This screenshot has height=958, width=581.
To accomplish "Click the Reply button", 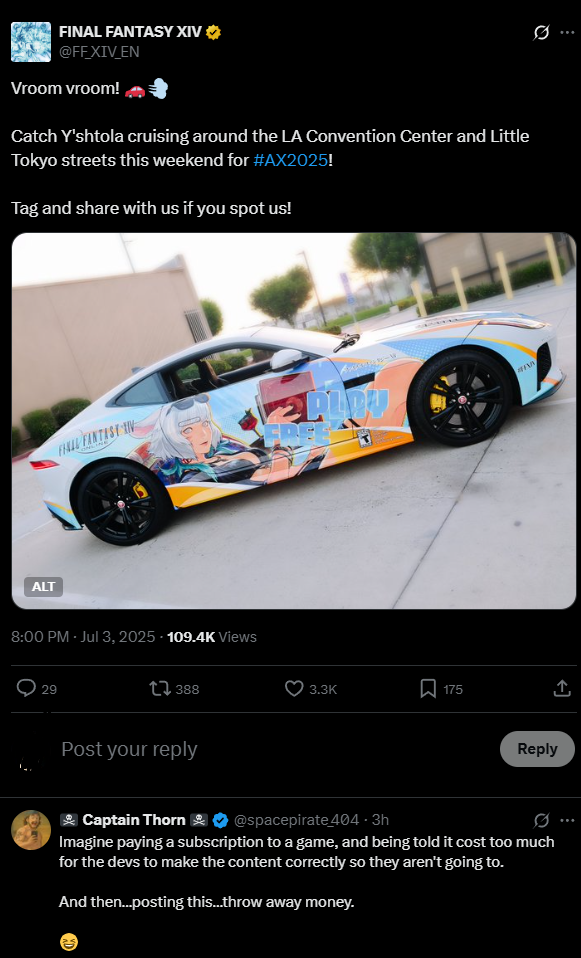I will (x=537, y=749).
